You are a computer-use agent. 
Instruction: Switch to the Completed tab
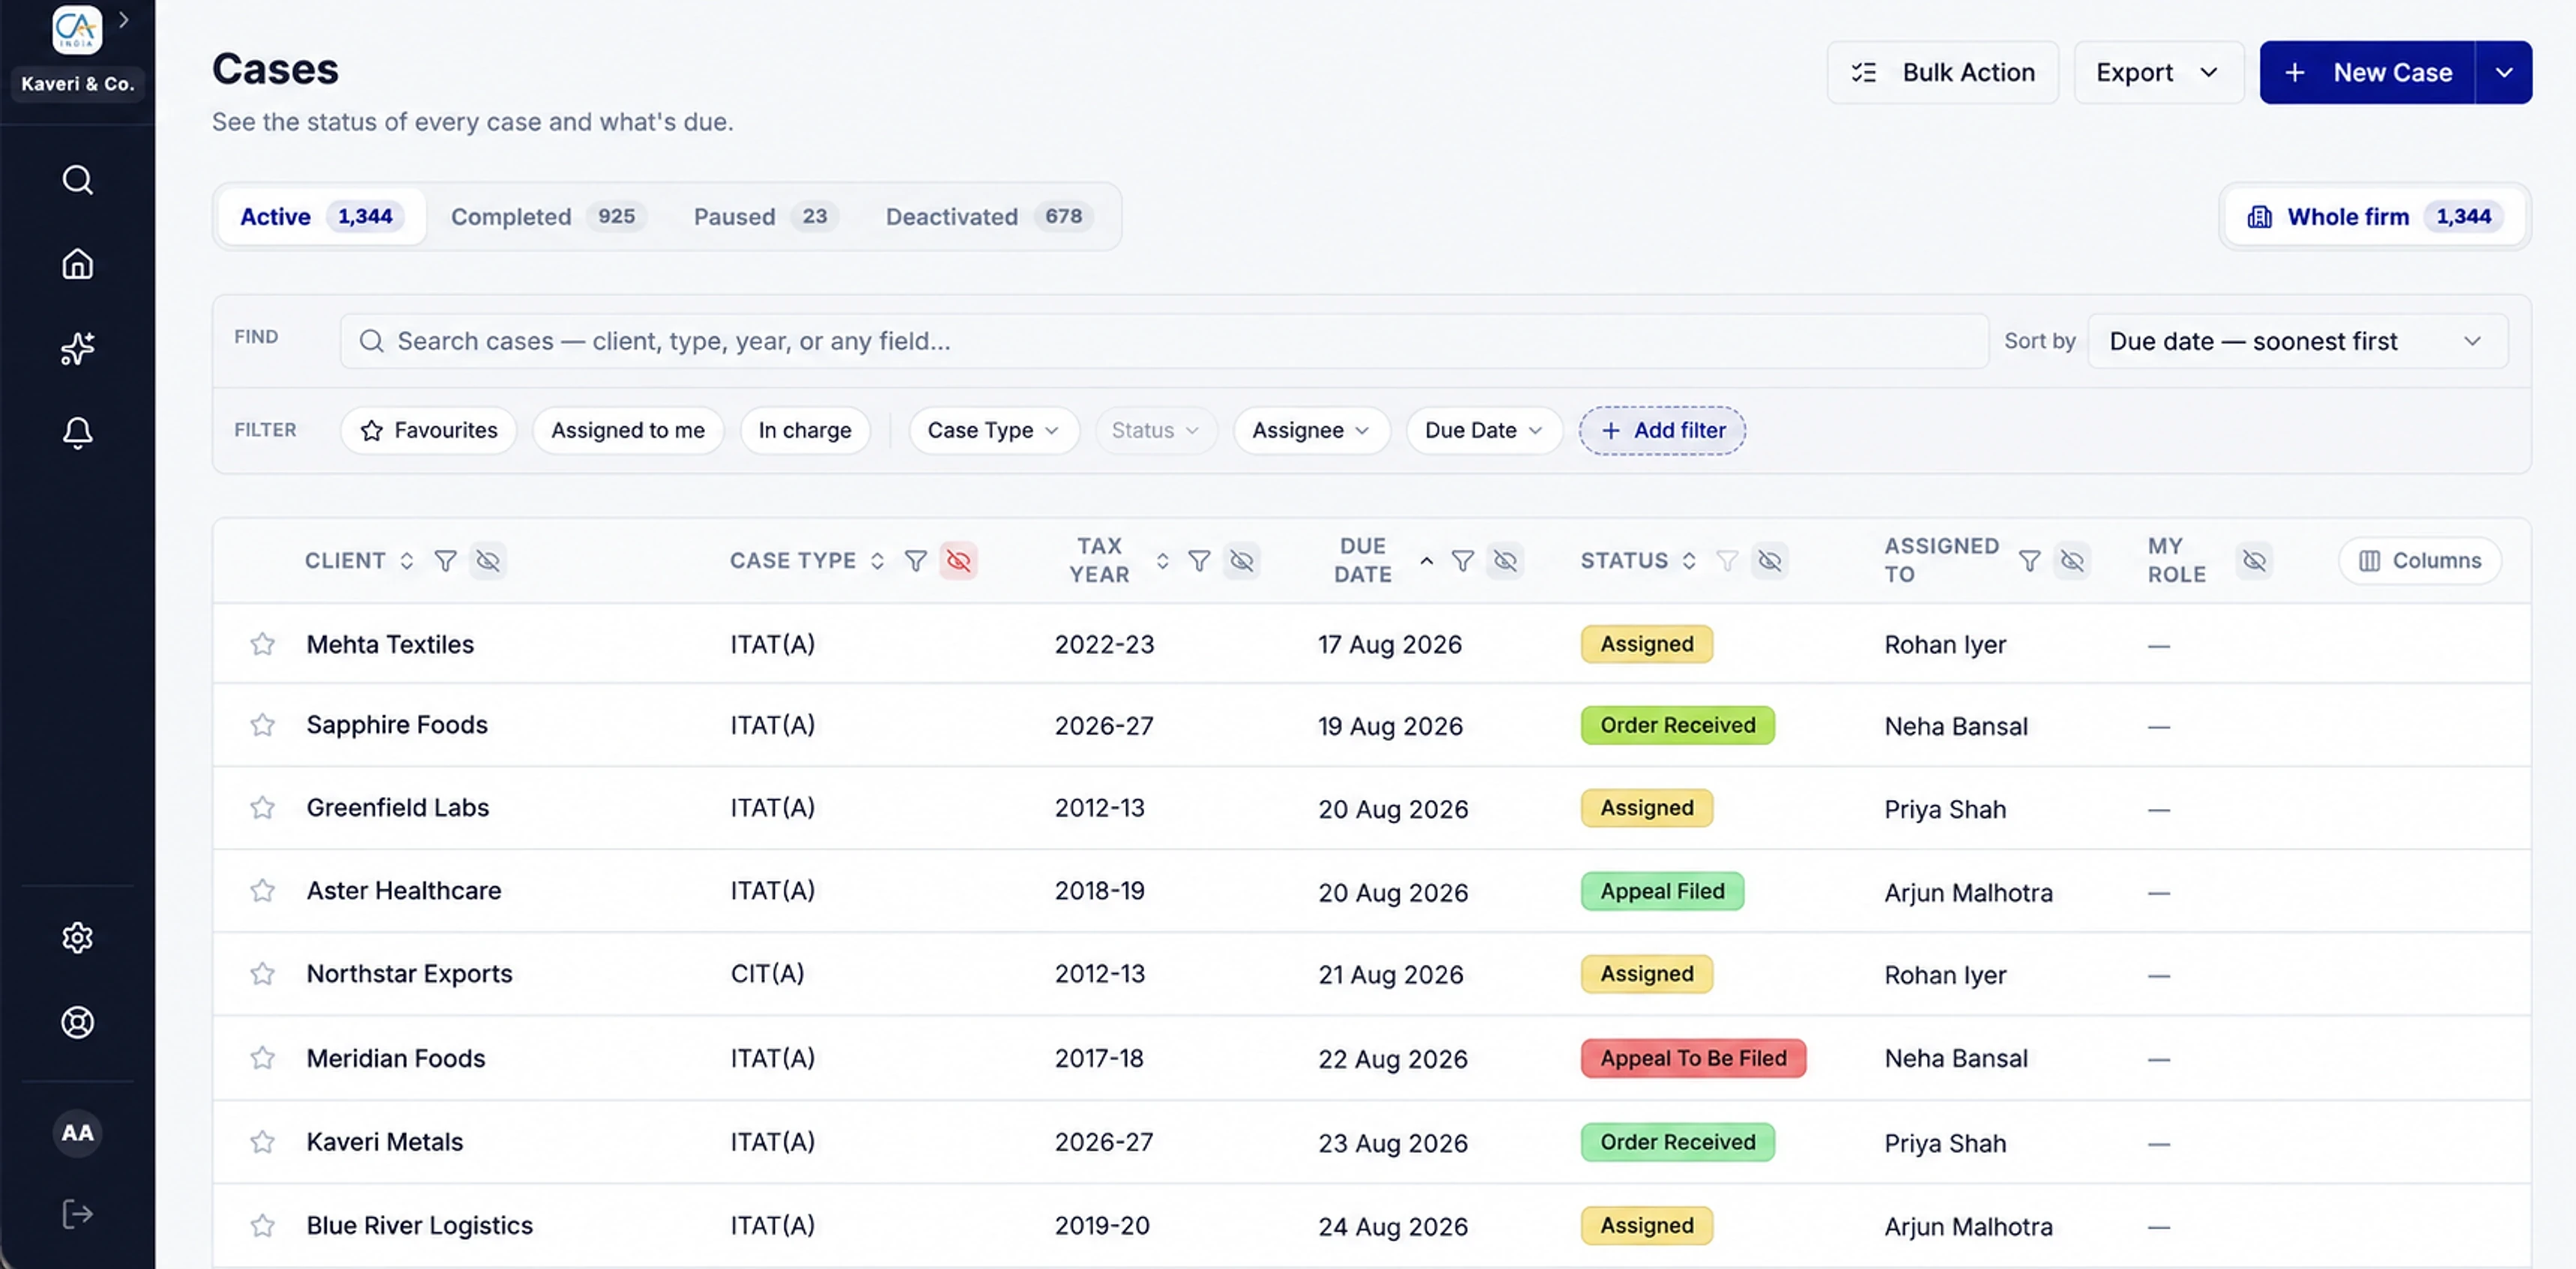(548, 216)
